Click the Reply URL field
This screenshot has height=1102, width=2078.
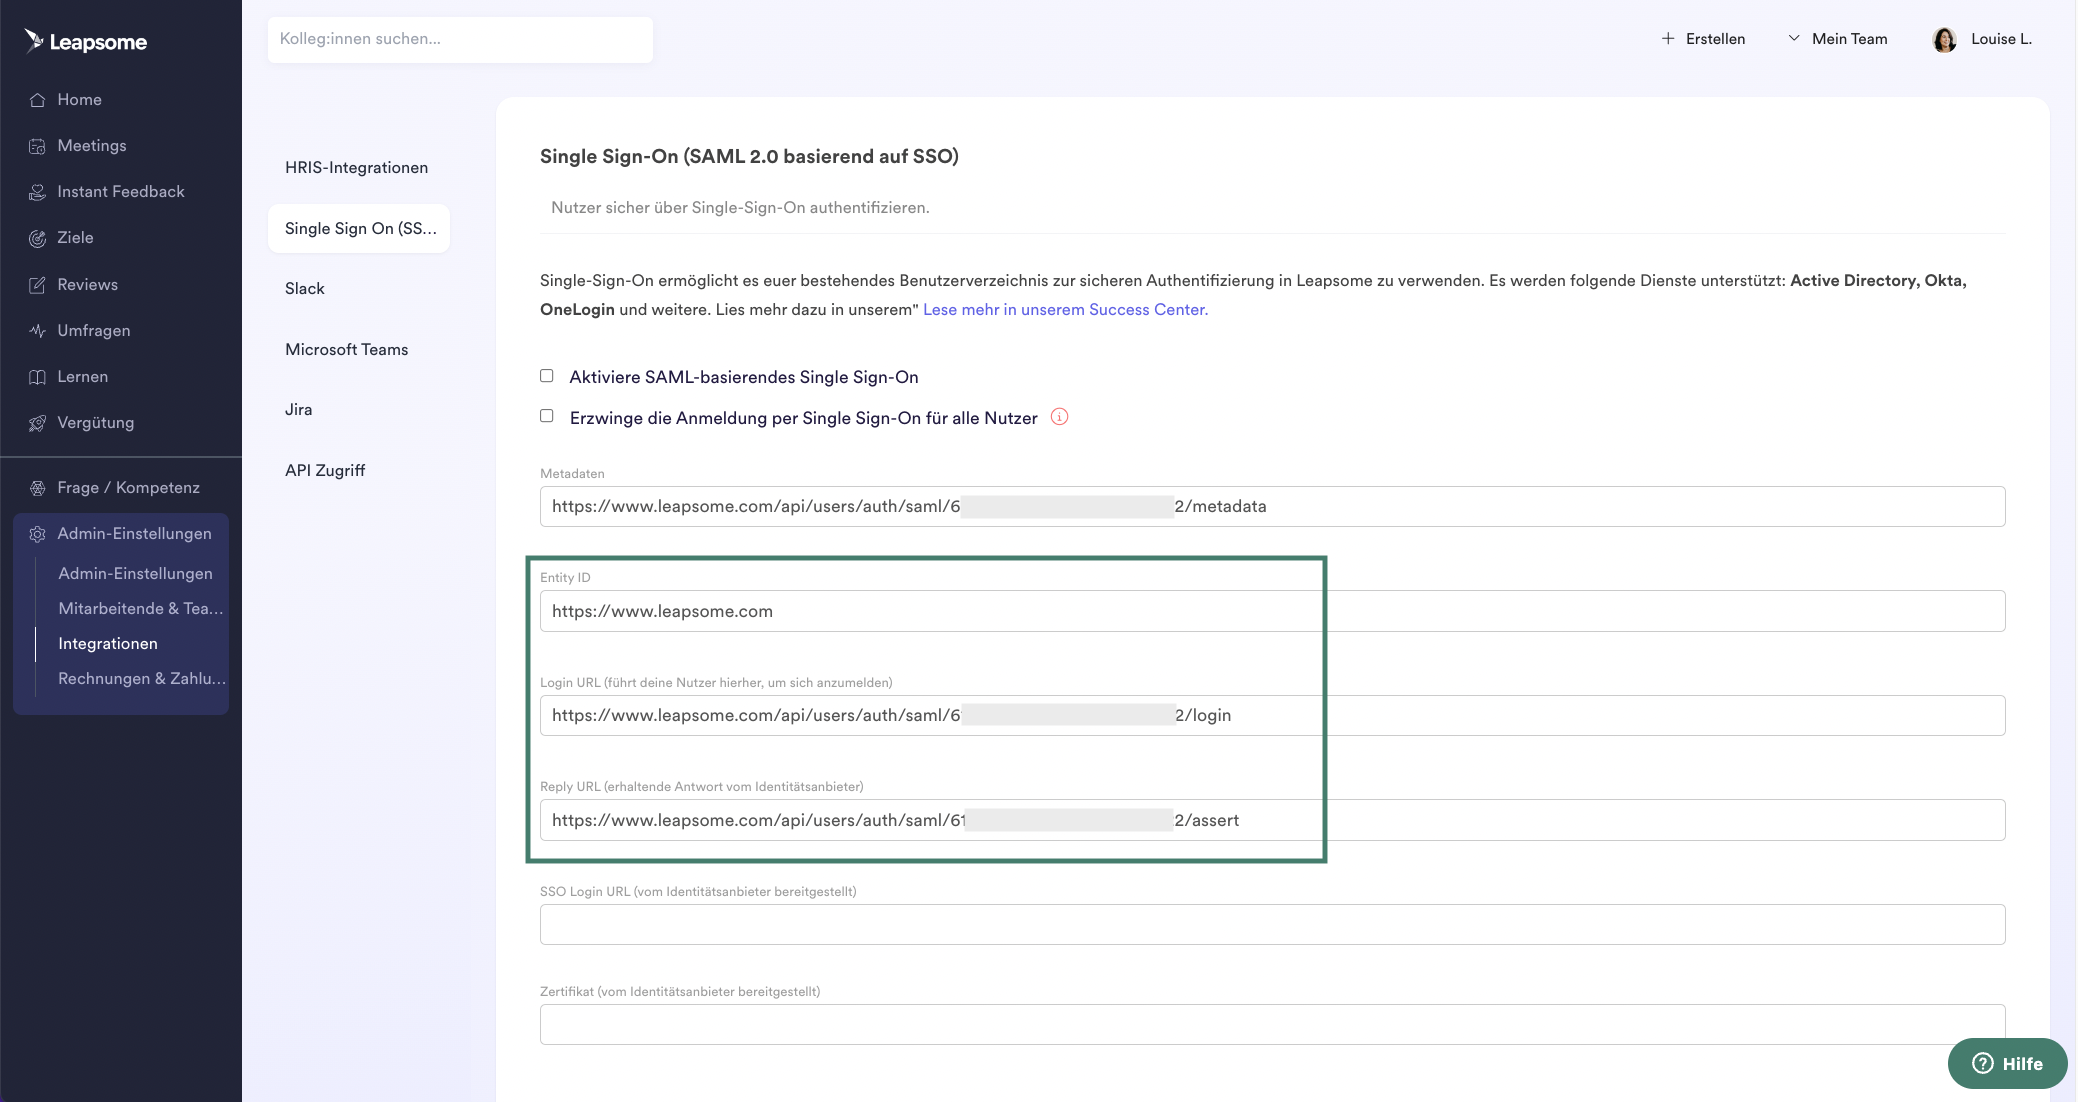[1272, 820]
